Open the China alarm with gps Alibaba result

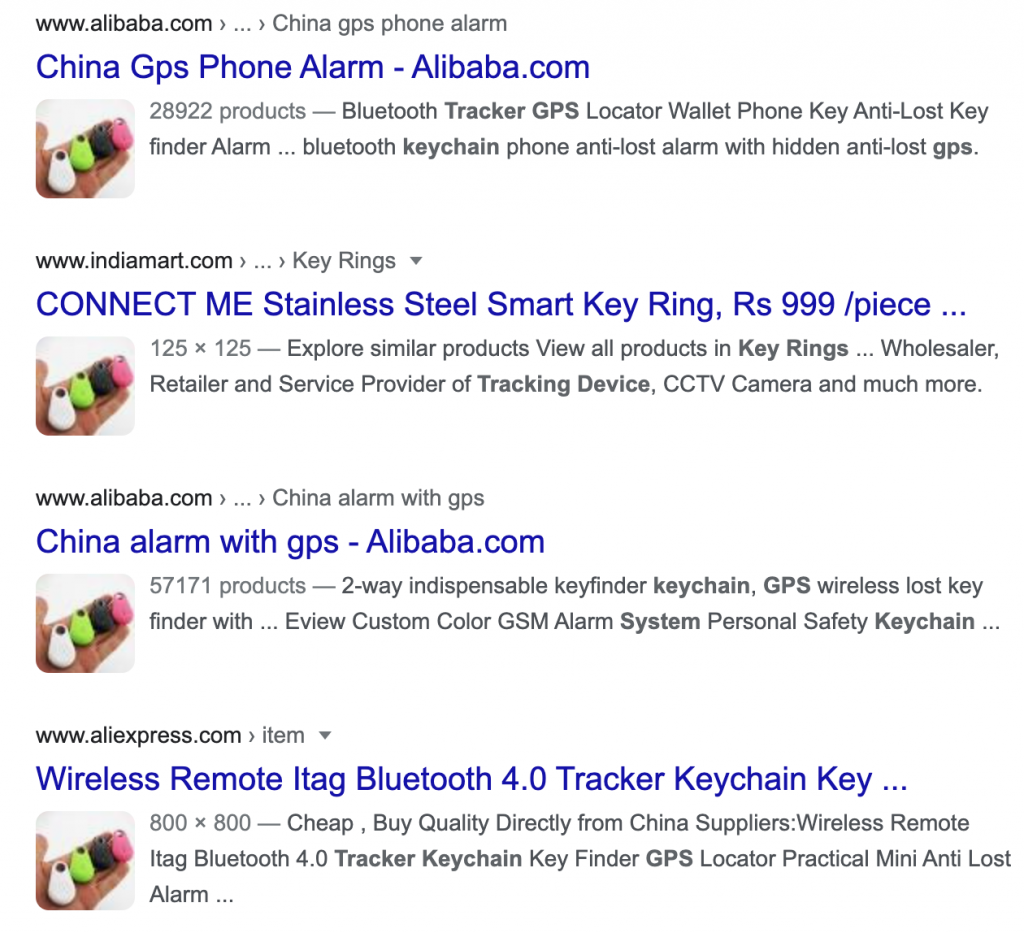(290, 543)
